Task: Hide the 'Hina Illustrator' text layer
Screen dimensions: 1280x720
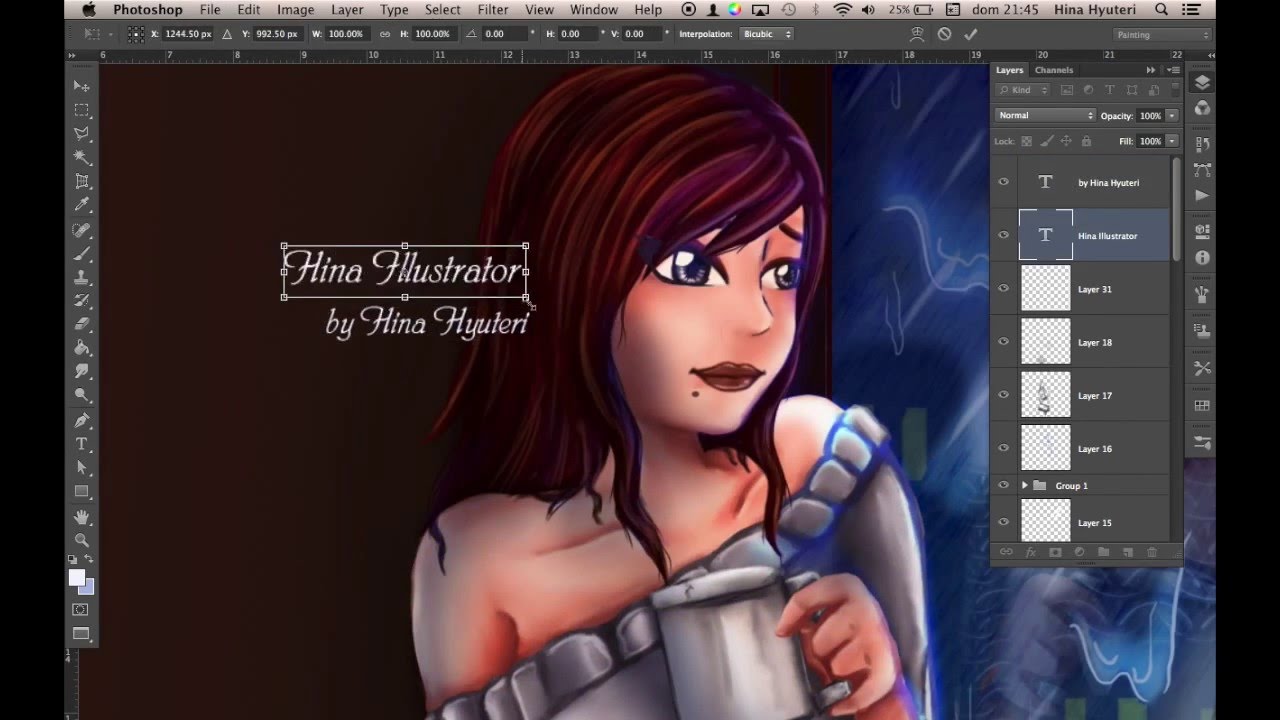Action: [1004, 236]
